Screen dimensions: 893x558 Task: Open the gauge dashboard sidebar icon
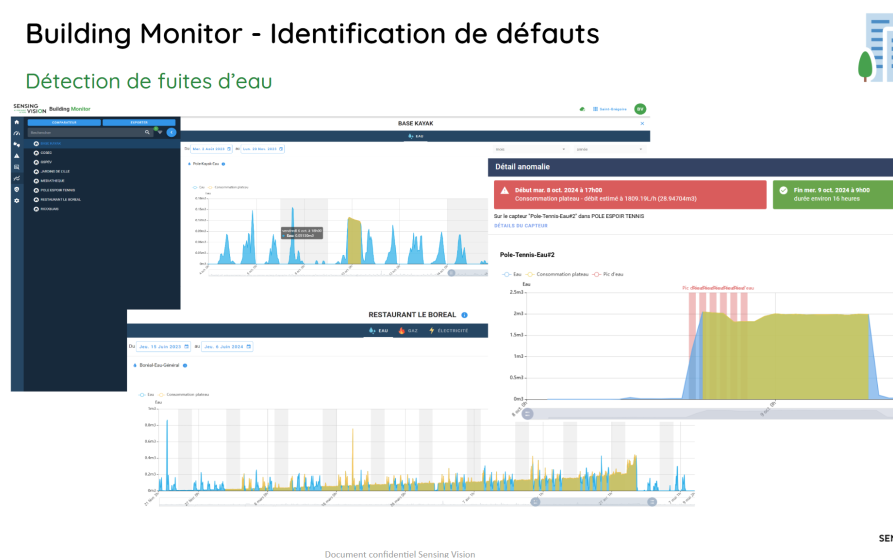coord(17,133)
